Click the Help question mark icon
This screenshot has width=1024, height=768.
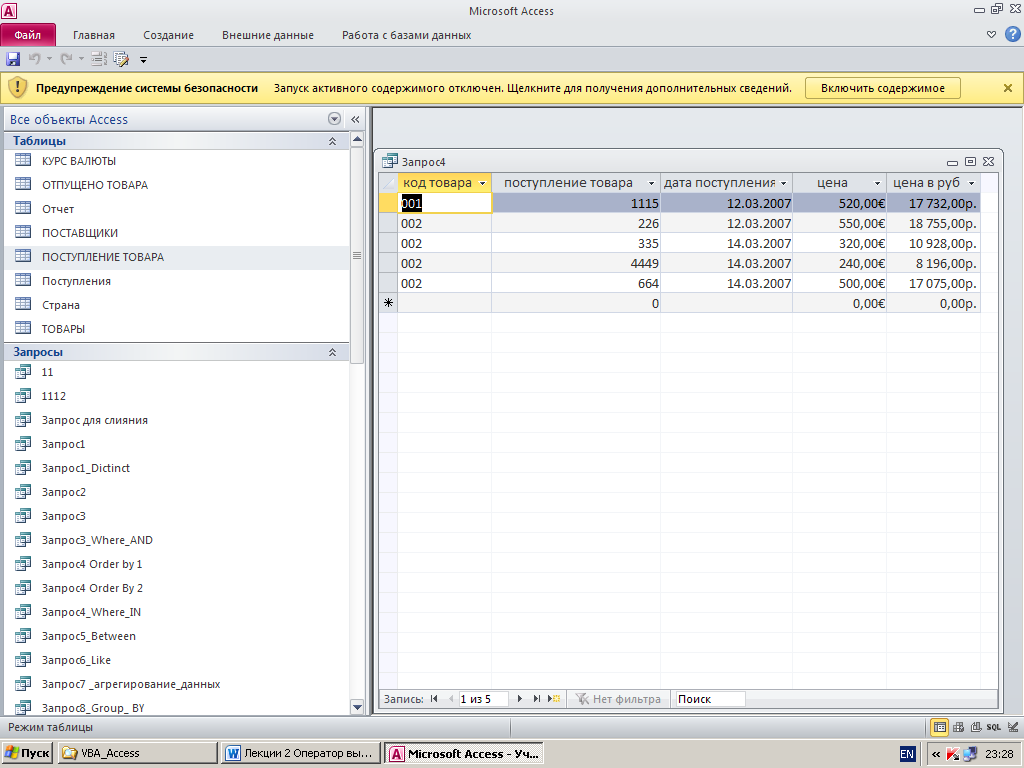pyautogui.click(x=1012, y=35)
